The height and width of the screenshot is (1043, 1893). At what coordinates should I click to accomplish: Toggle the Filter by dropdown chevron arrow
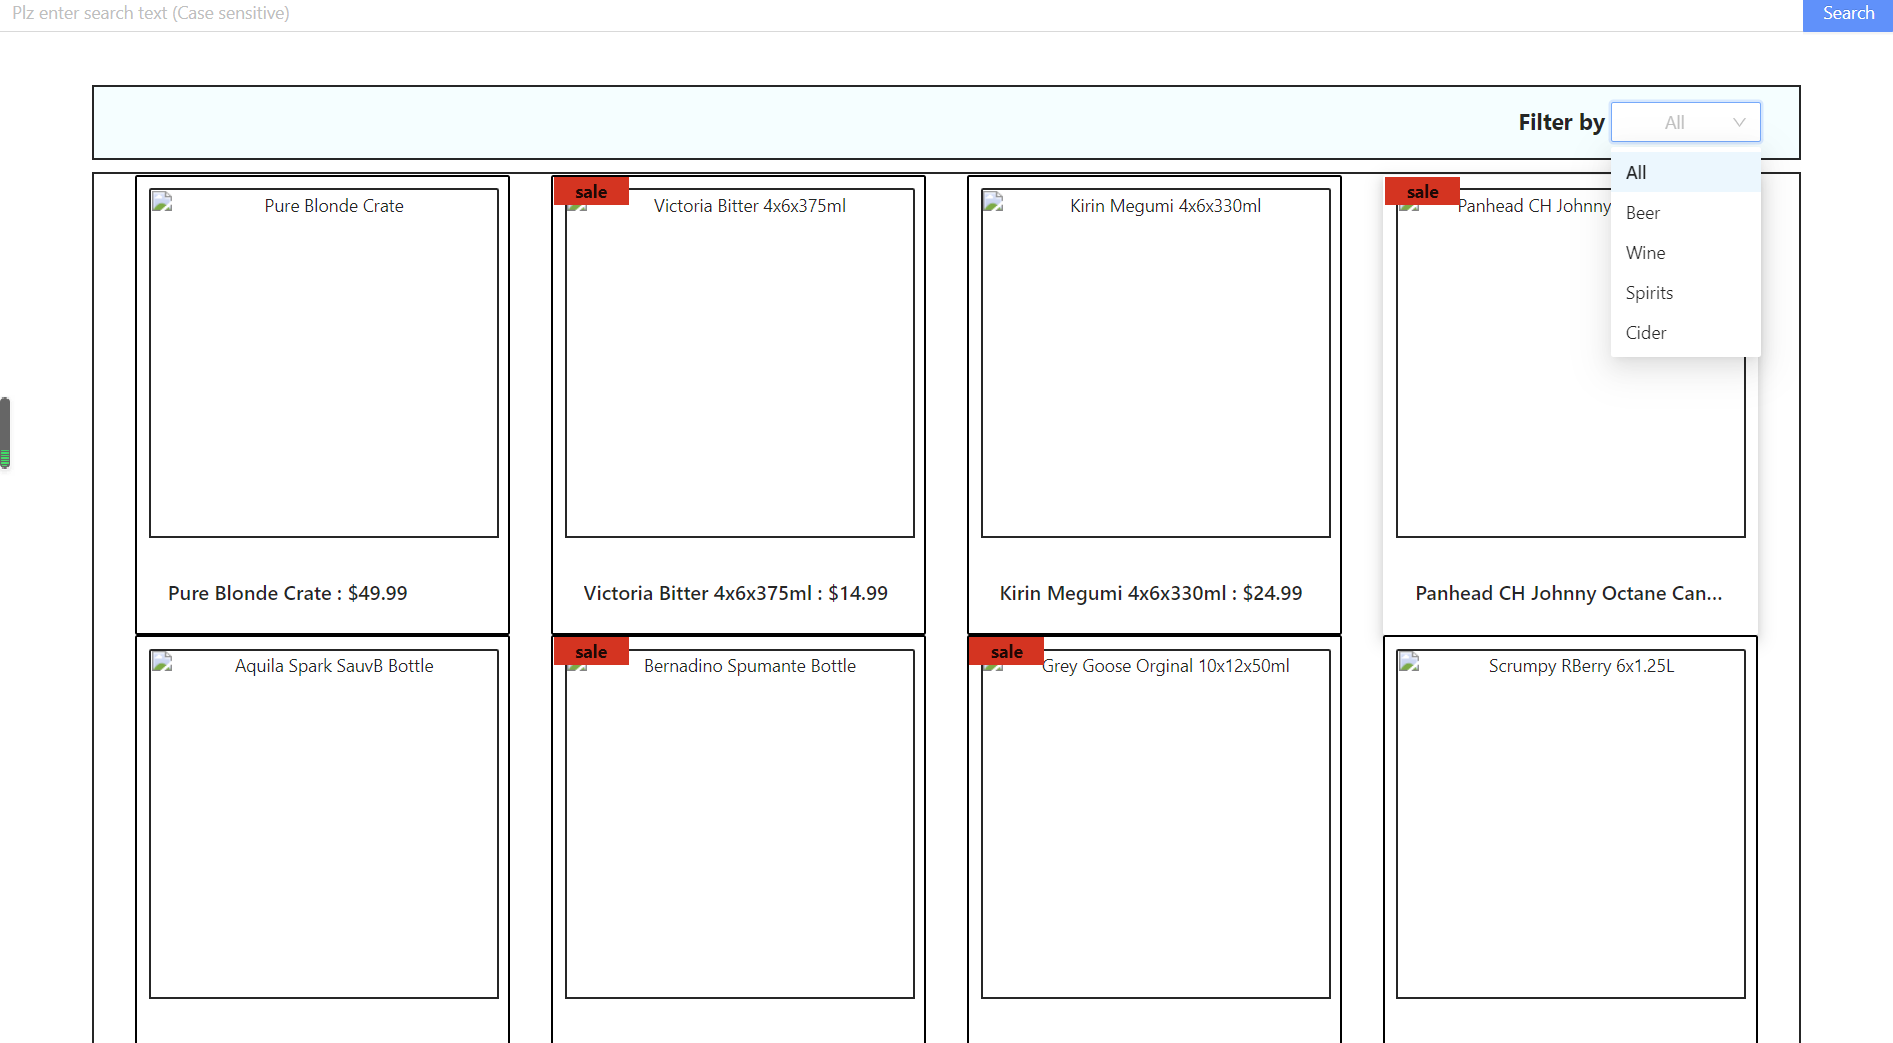pyautogui.click(x=1739, y=122)
